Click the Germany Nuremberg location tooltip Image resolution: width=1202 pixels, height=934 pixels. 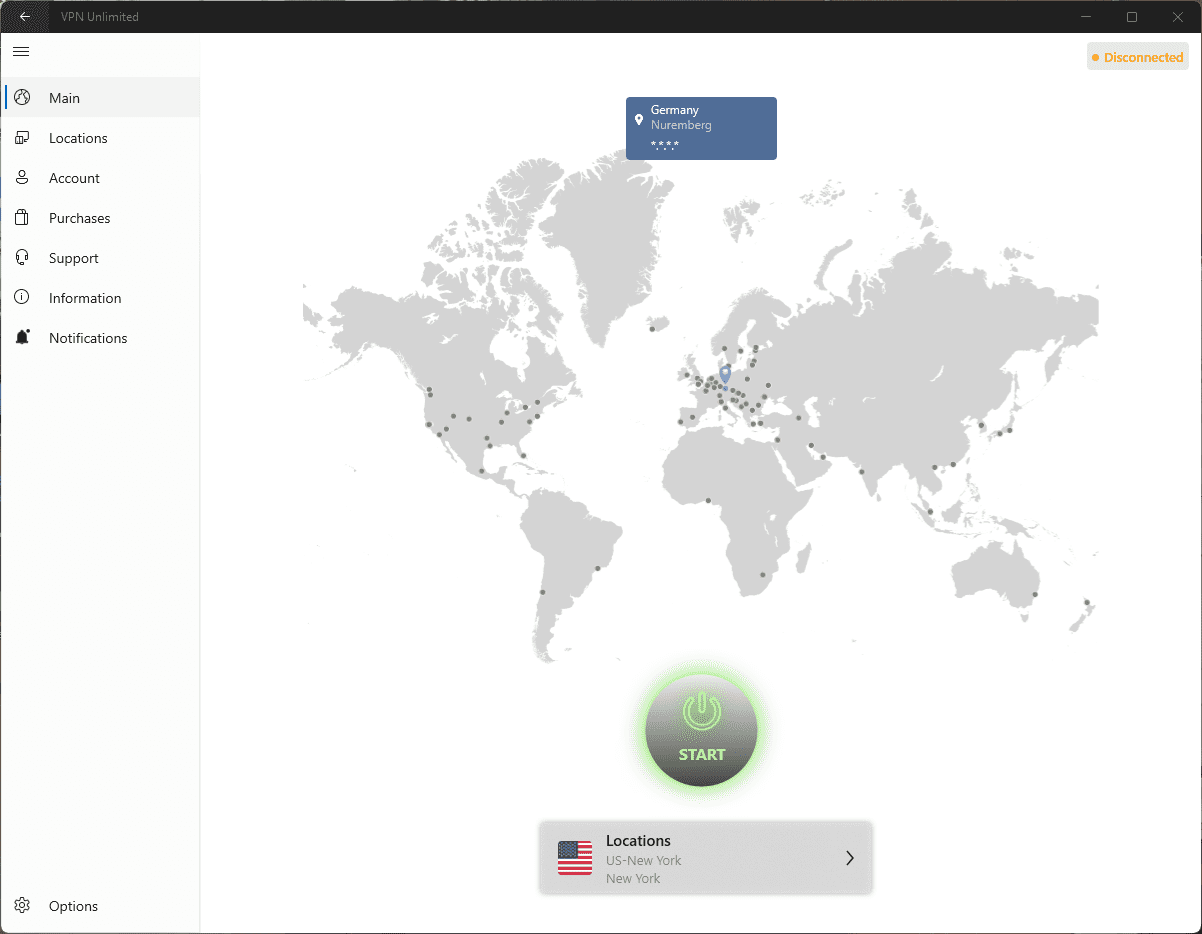(x=701, y=128)
